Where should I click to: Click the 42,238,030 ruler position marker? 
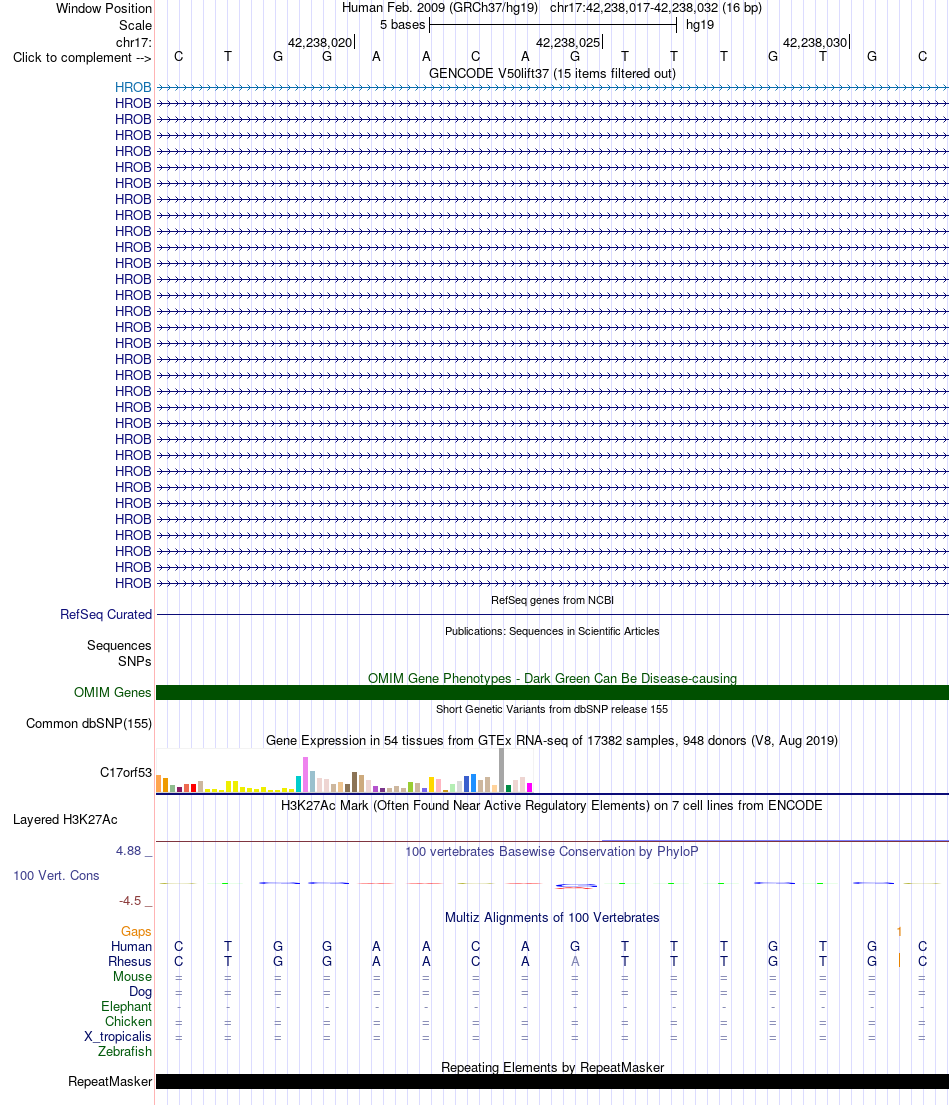815,42
